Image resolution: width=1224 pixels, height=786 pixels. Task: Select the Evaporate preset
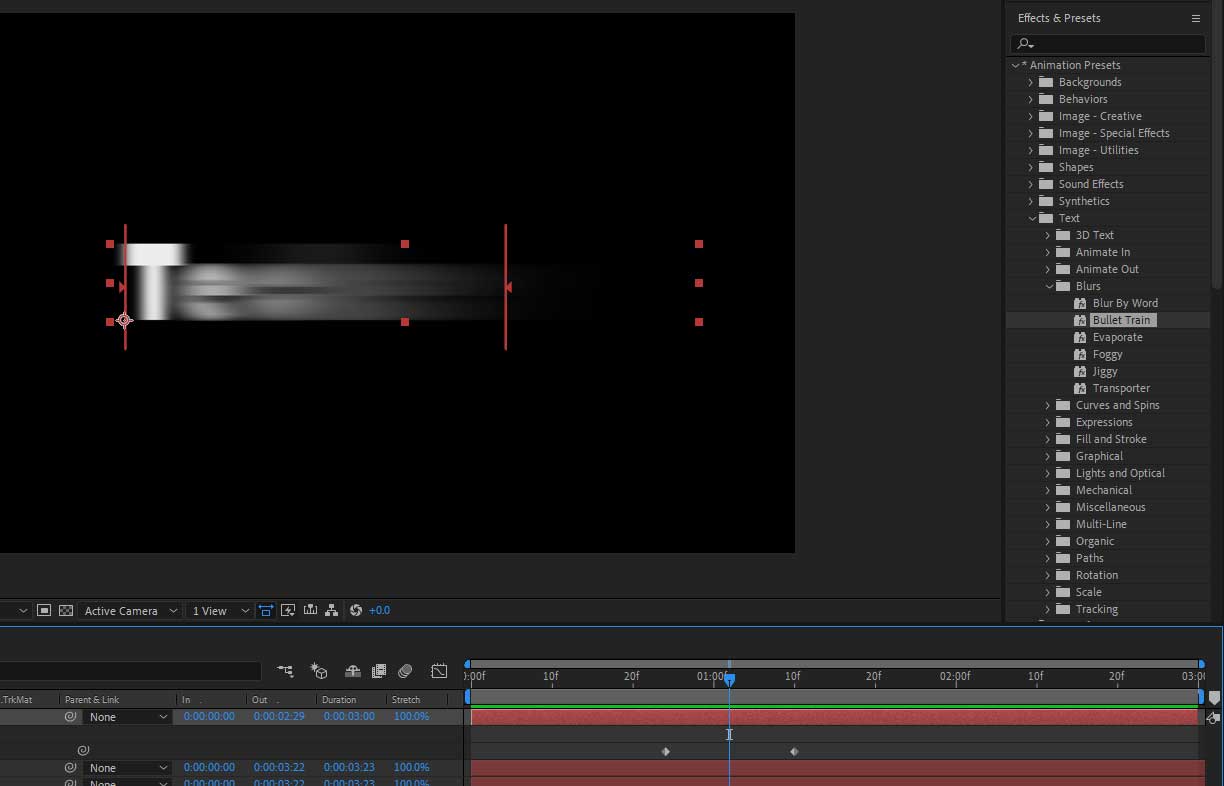pos(1117,337)
